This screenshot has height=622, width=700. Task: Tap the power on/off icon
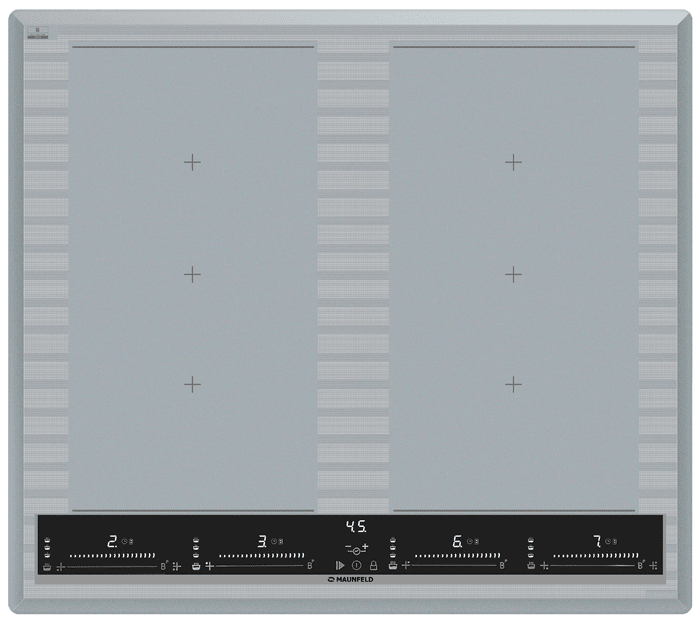[356, 565]
